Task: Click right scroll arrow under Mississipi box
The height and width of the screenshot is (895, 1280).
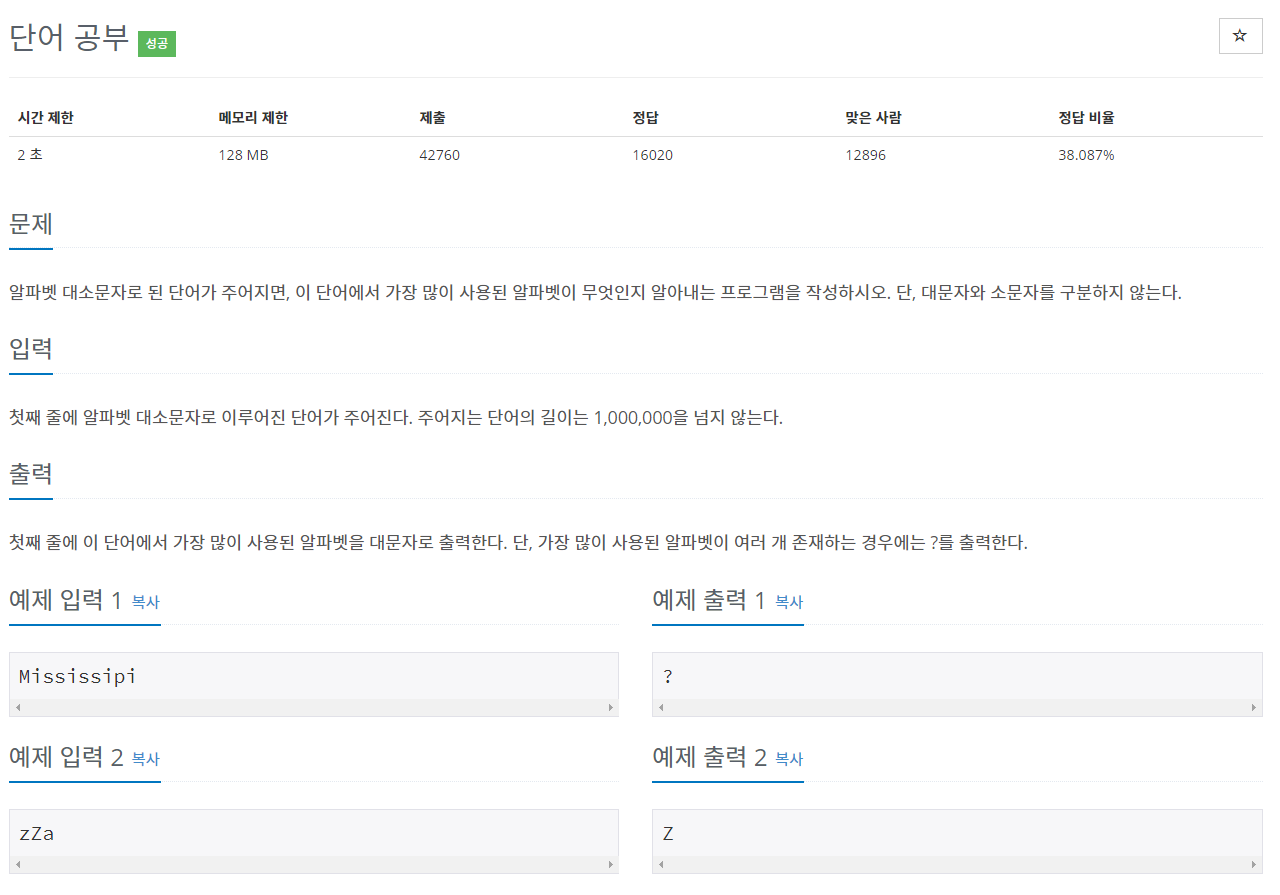Action: [611, 708]
